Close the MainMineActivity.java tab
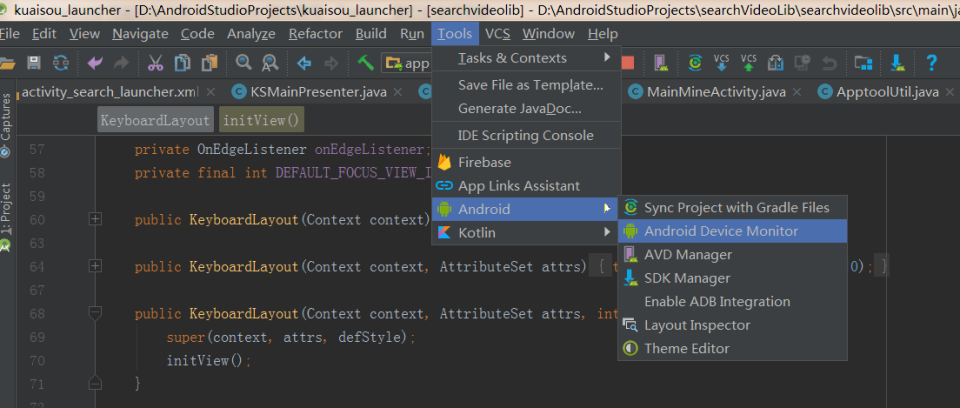960x408 pixels. click(797, 93)
